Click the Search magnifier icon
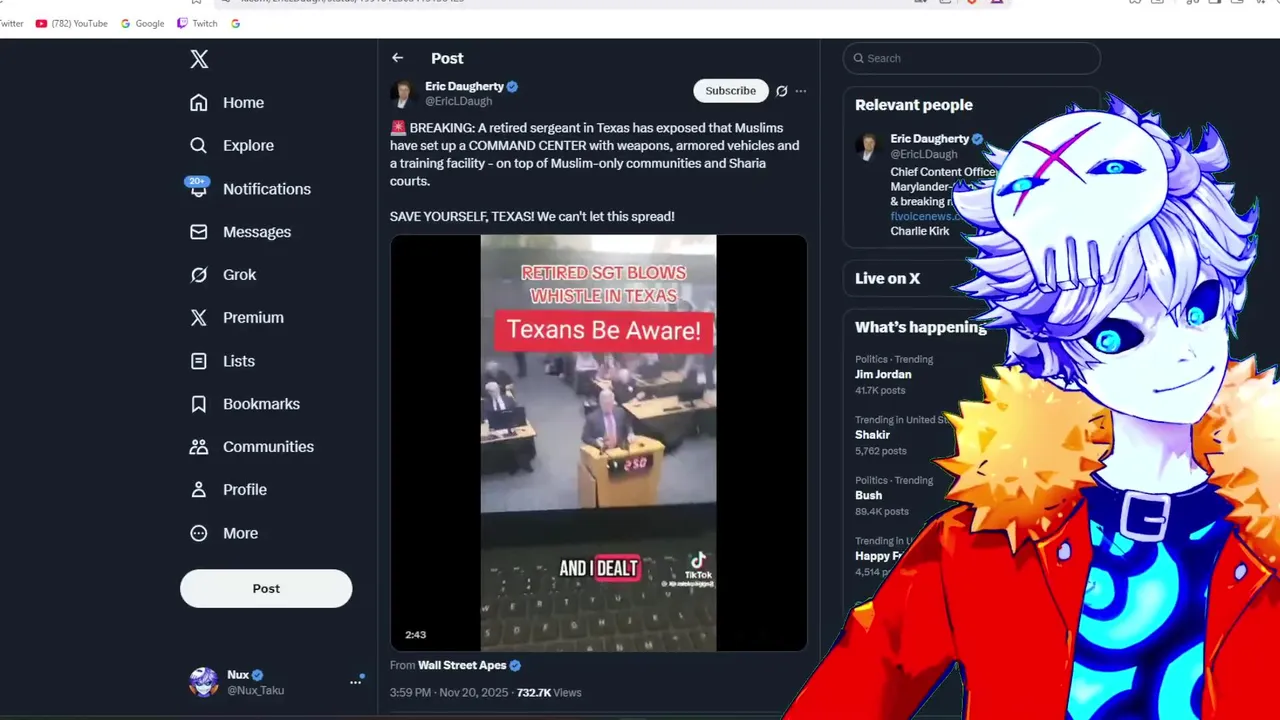Viewport: 1280px width, 720px height. point(859,58)
